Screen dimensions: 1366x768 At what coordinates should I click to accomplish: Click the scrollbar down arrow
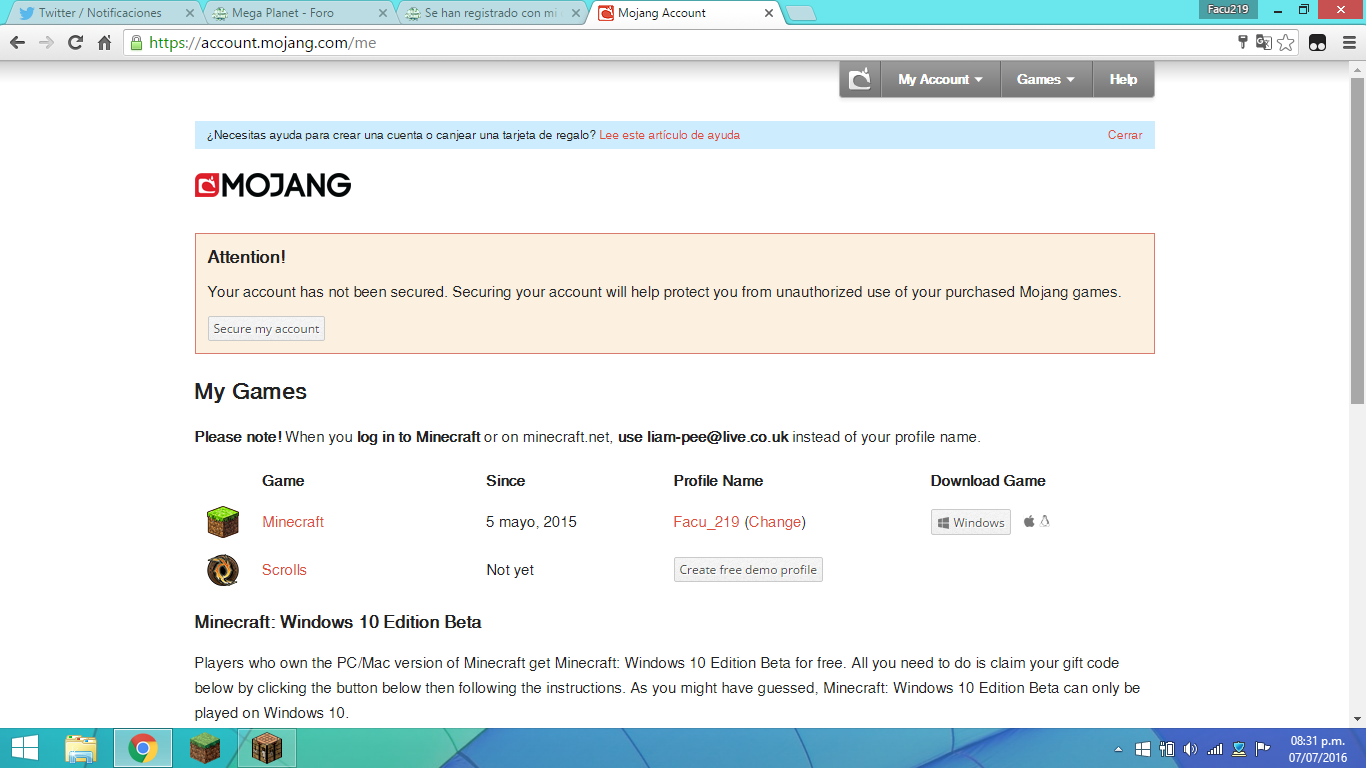1357,719
